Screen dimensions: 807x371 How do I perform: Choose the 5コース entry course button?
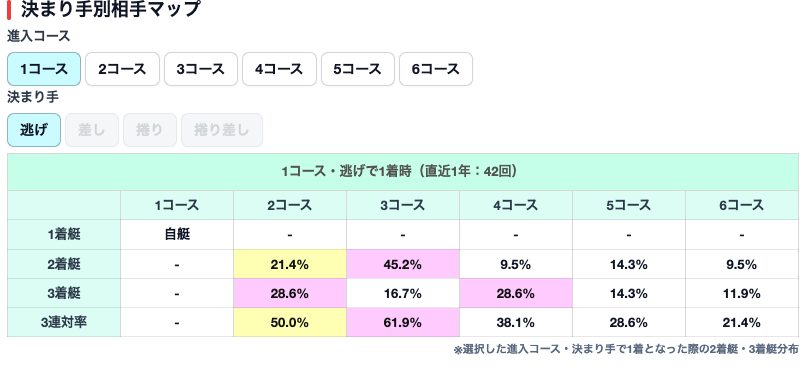click(358, 69)
